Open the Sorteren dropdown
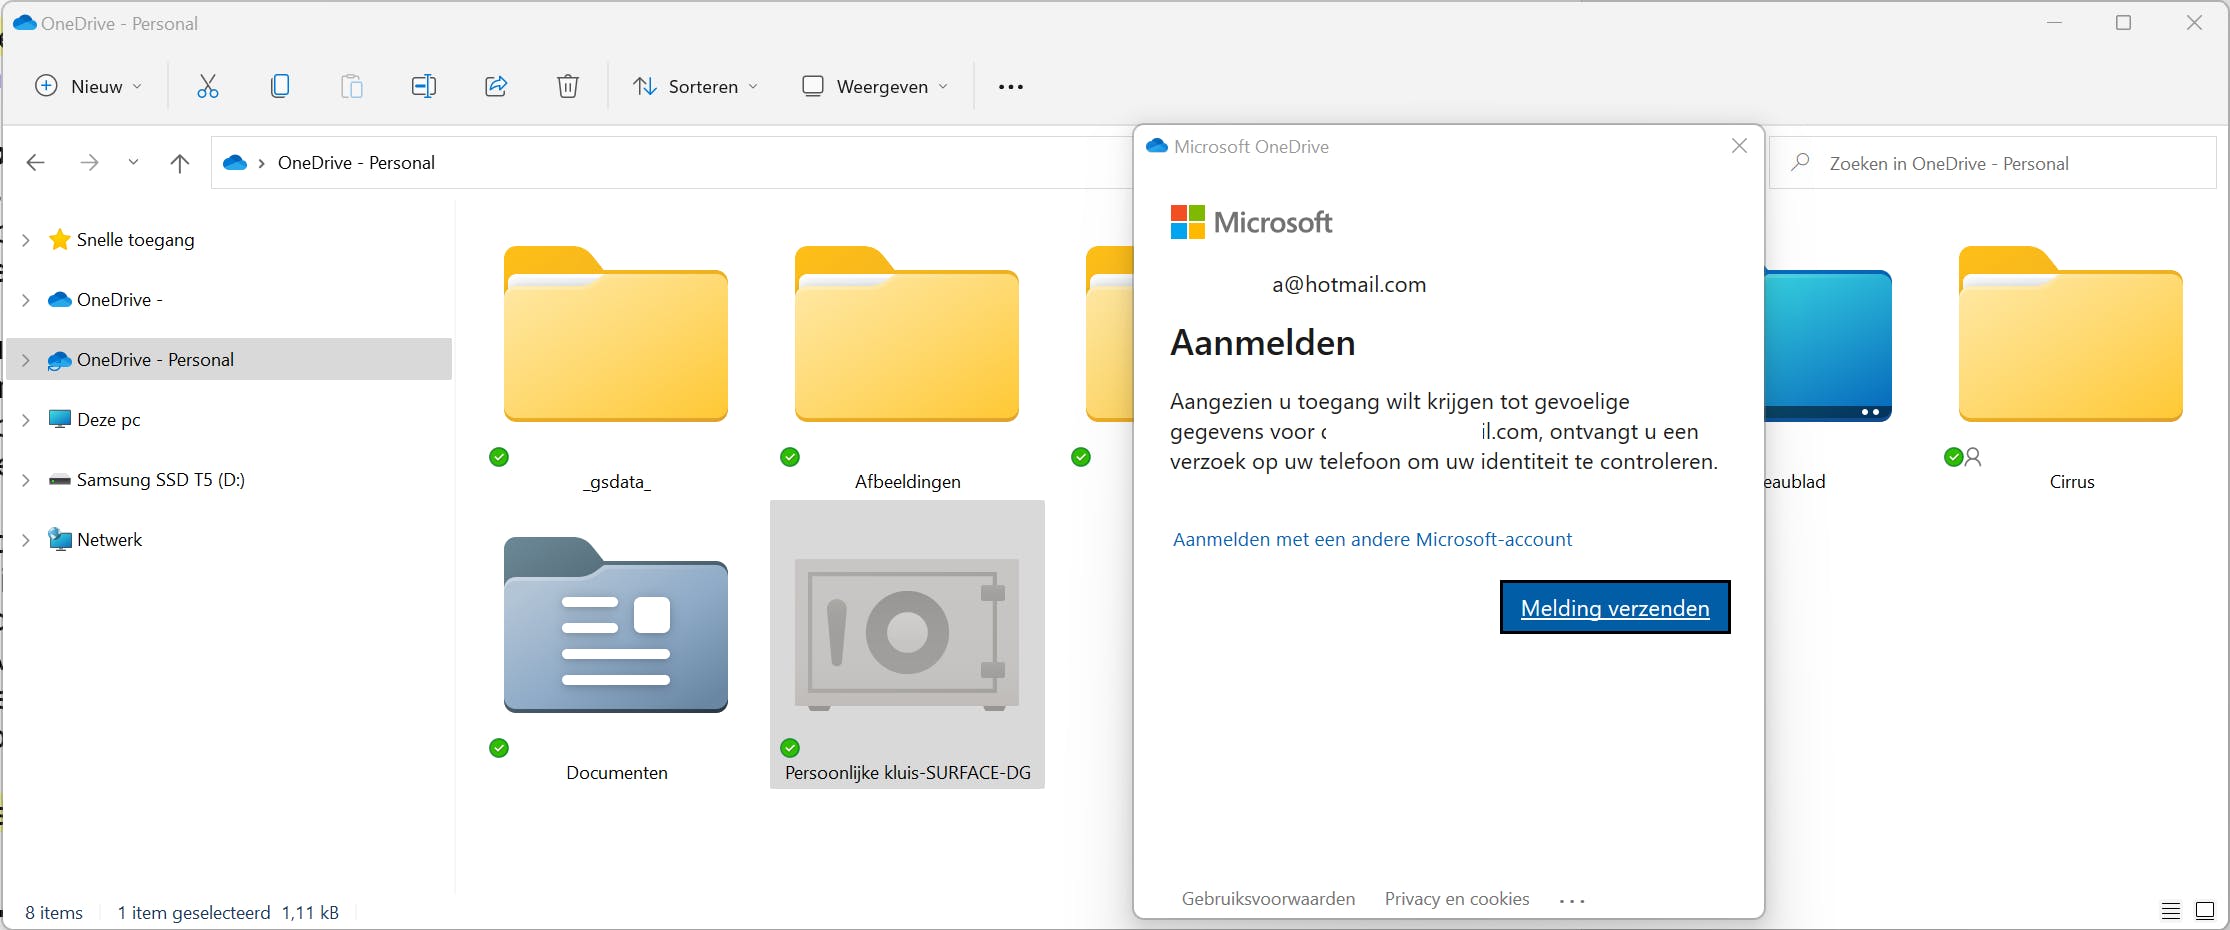The image size is (2230, 930). pos(696,87)
